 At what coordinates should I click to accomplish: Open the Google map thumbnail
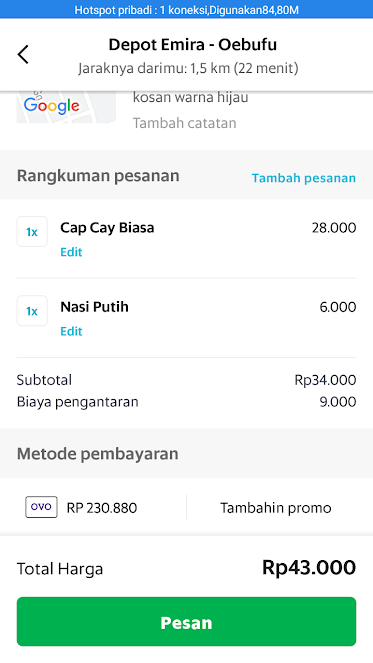66,107
